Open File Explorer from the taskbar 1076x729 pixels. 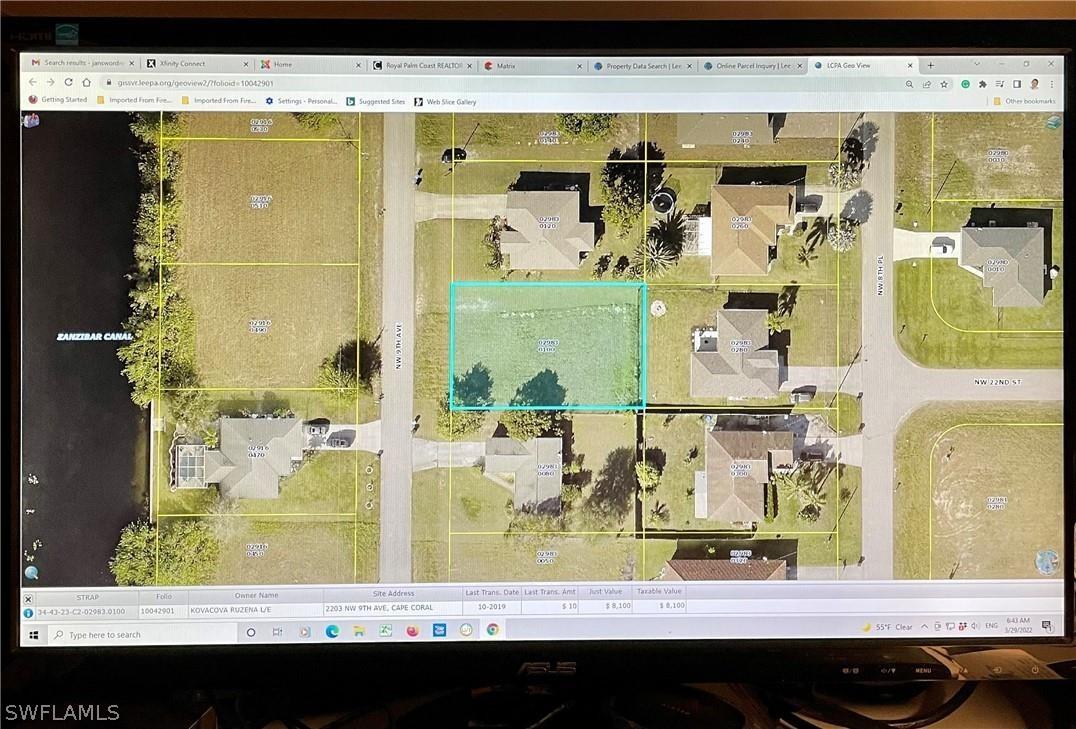(358, 632)
